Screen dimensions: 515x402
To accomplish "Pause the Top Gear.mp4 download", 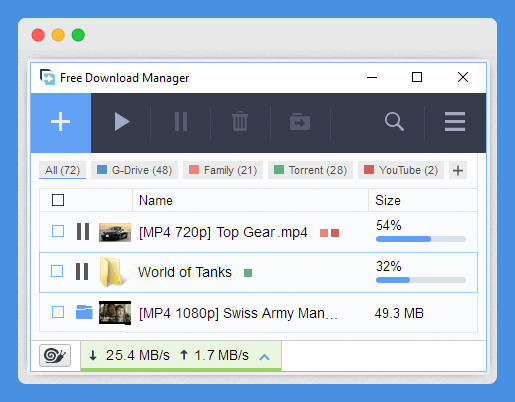I will point(83,232).
